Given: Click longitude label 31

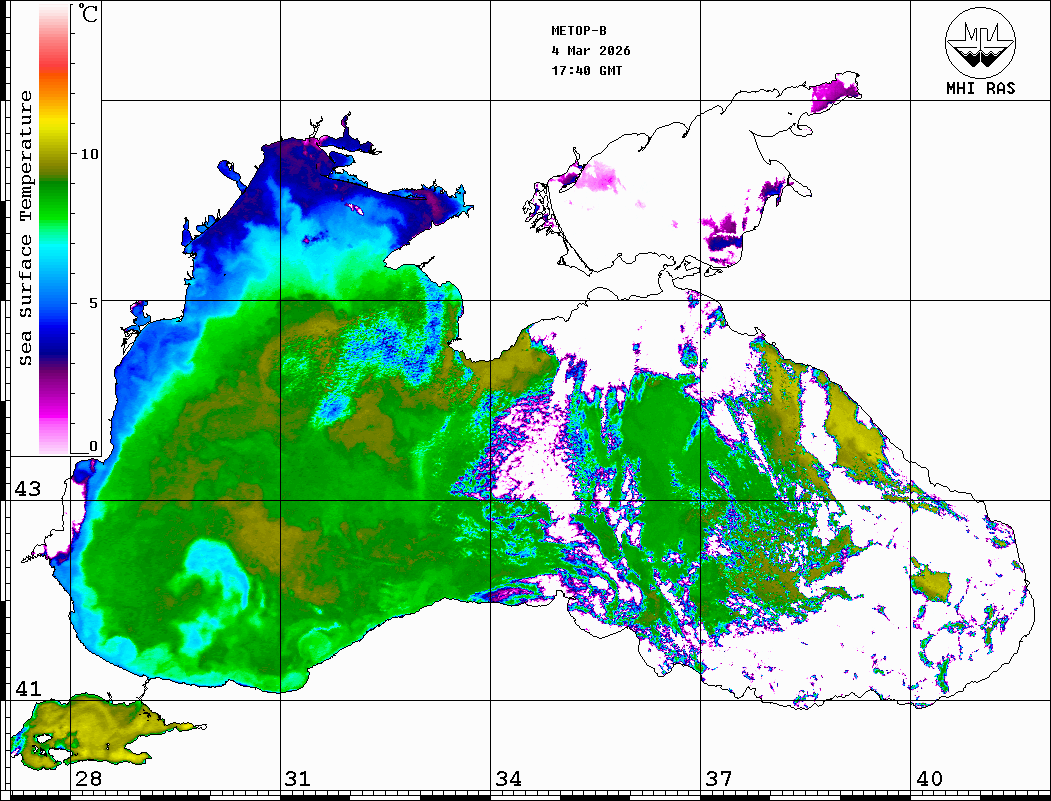Looking at the screenshot, I should pyautogui.click(x=298, y=779).
